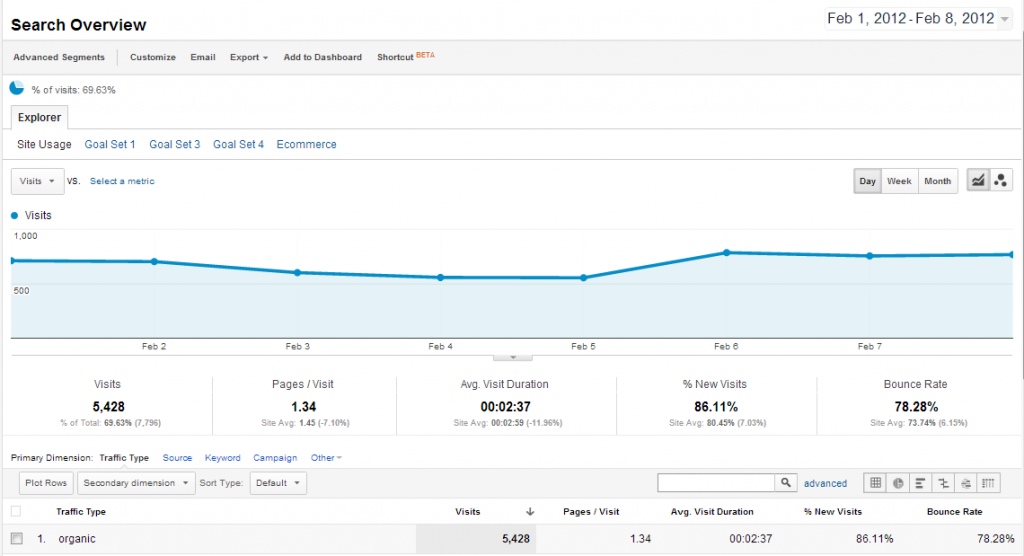Switch to line chart view icon
The image size is (1024, 556).
(x=978, y=181)
